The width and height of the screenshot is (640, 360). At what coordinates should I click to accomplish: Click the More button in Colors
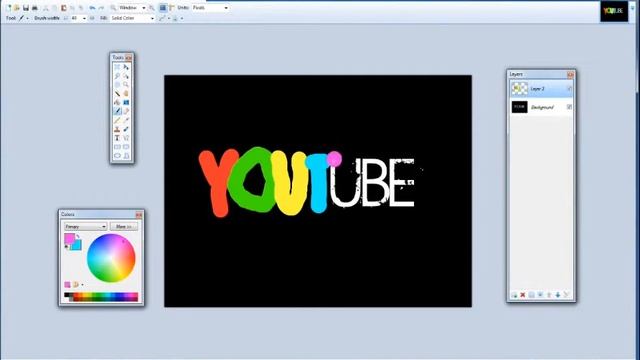point(124,227)
